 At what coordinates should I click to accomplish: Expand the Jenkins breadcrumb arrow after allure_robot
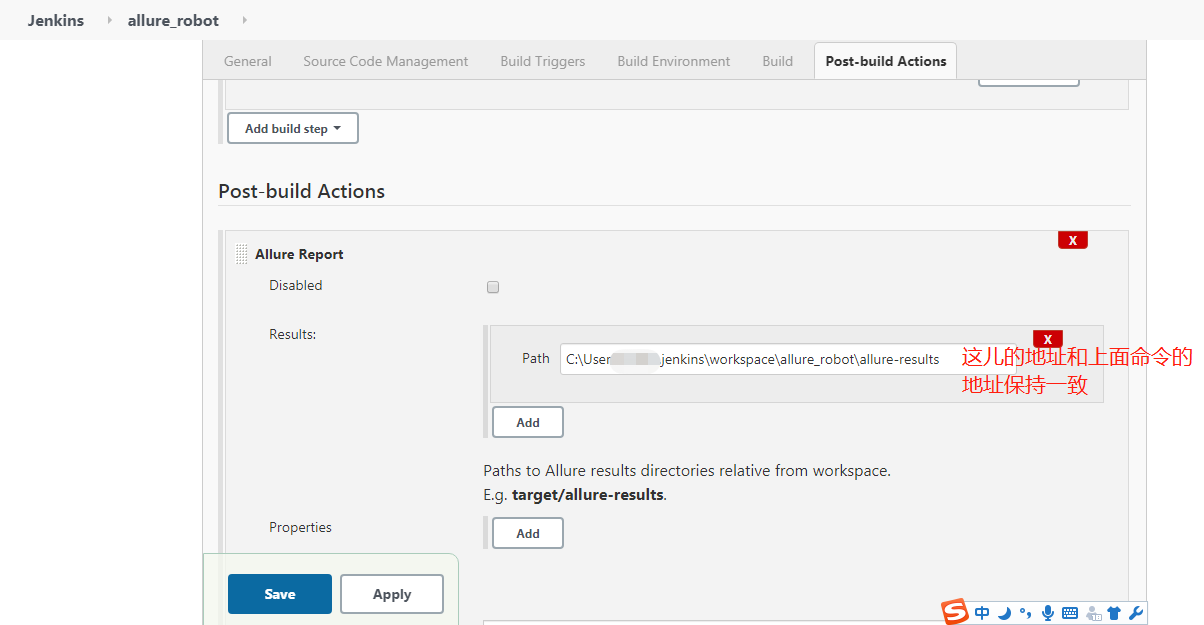(x=247, y=20)
